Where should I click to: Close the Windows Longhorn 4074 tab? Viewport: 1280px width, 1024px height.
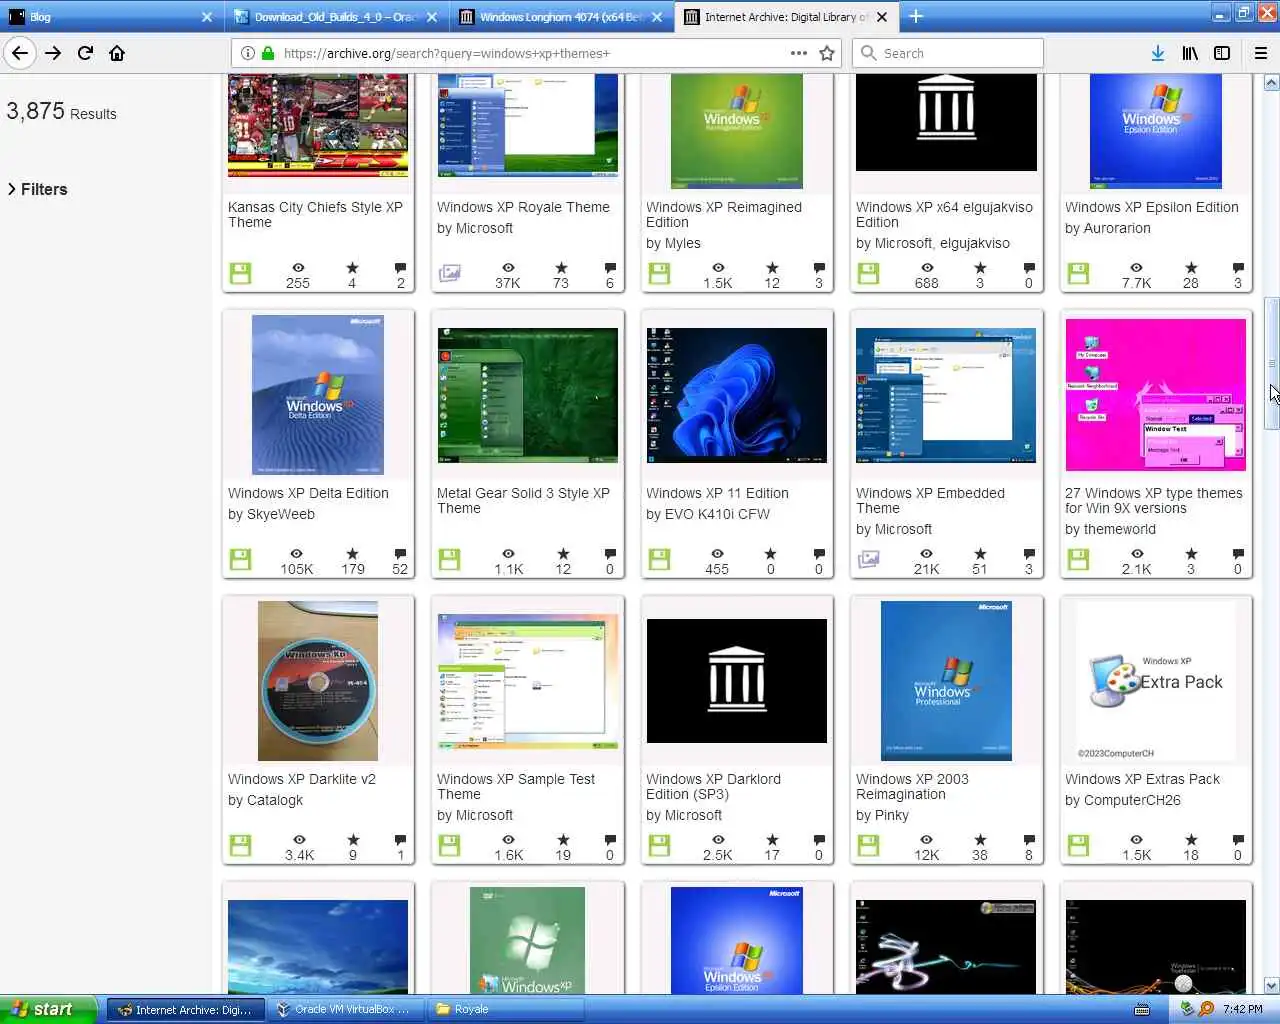click(657, 17)
